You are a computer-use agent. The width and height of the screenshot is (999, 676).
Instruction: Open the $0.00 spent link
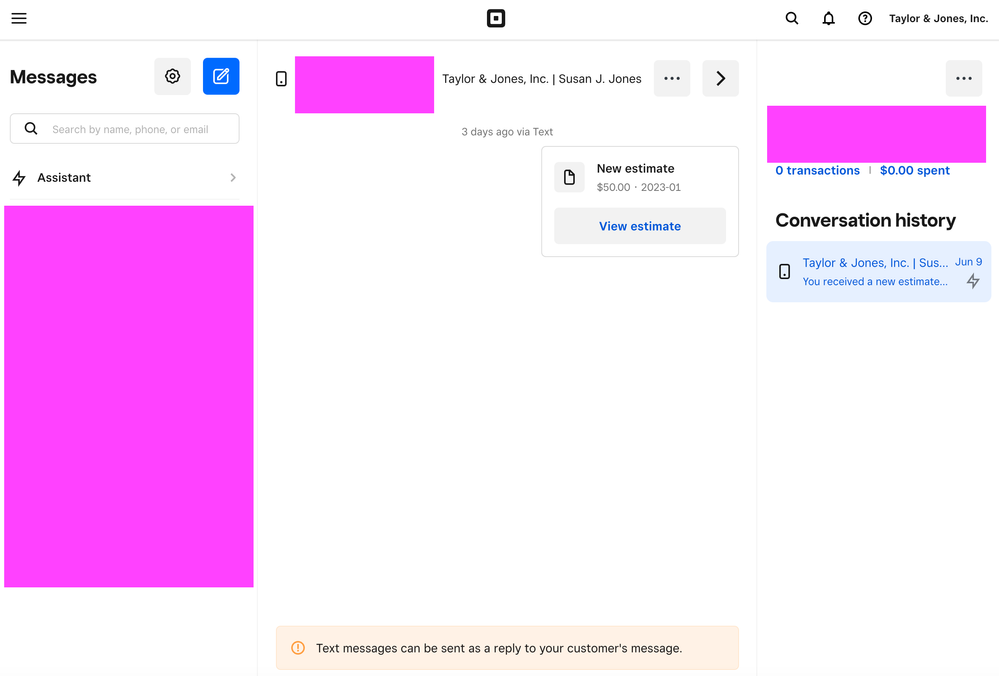pos(914,171)
